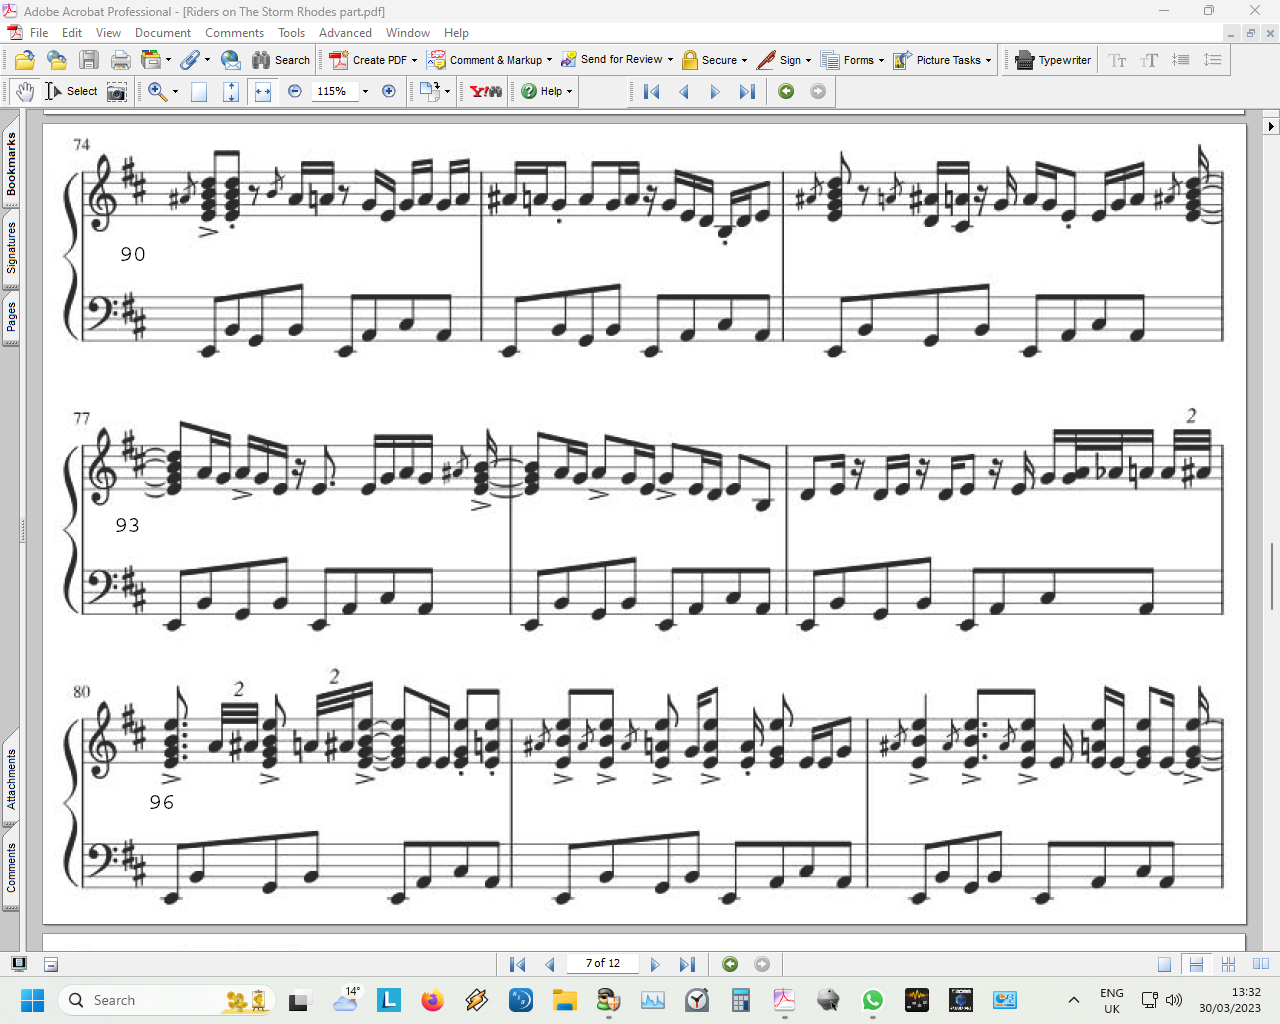Enable Single Page layout view
Viewport: 1280px width, 1024px height.
[1164, 964]
